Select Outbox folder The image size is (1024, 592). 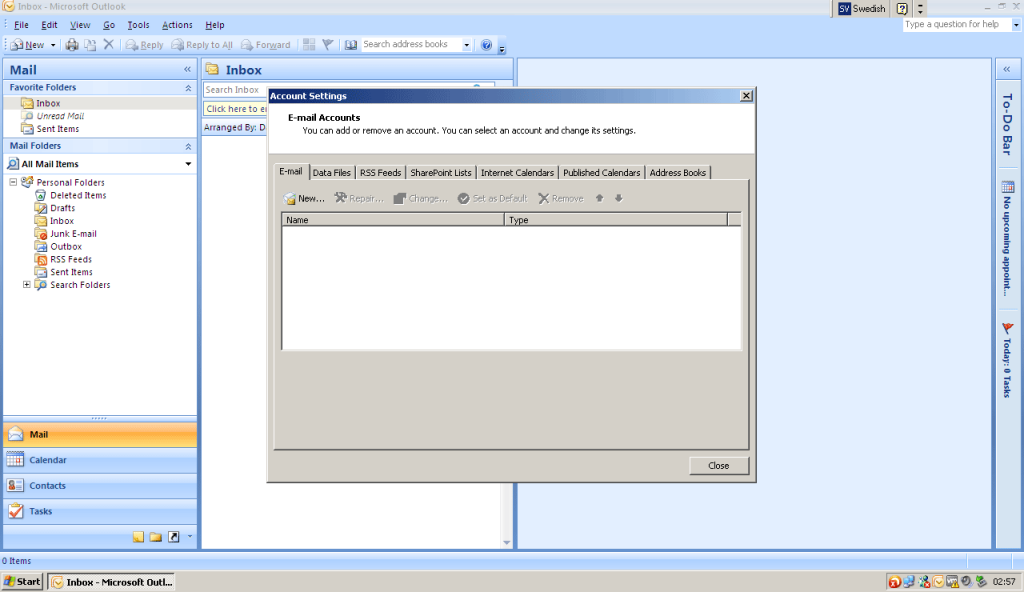click(66, 246)
